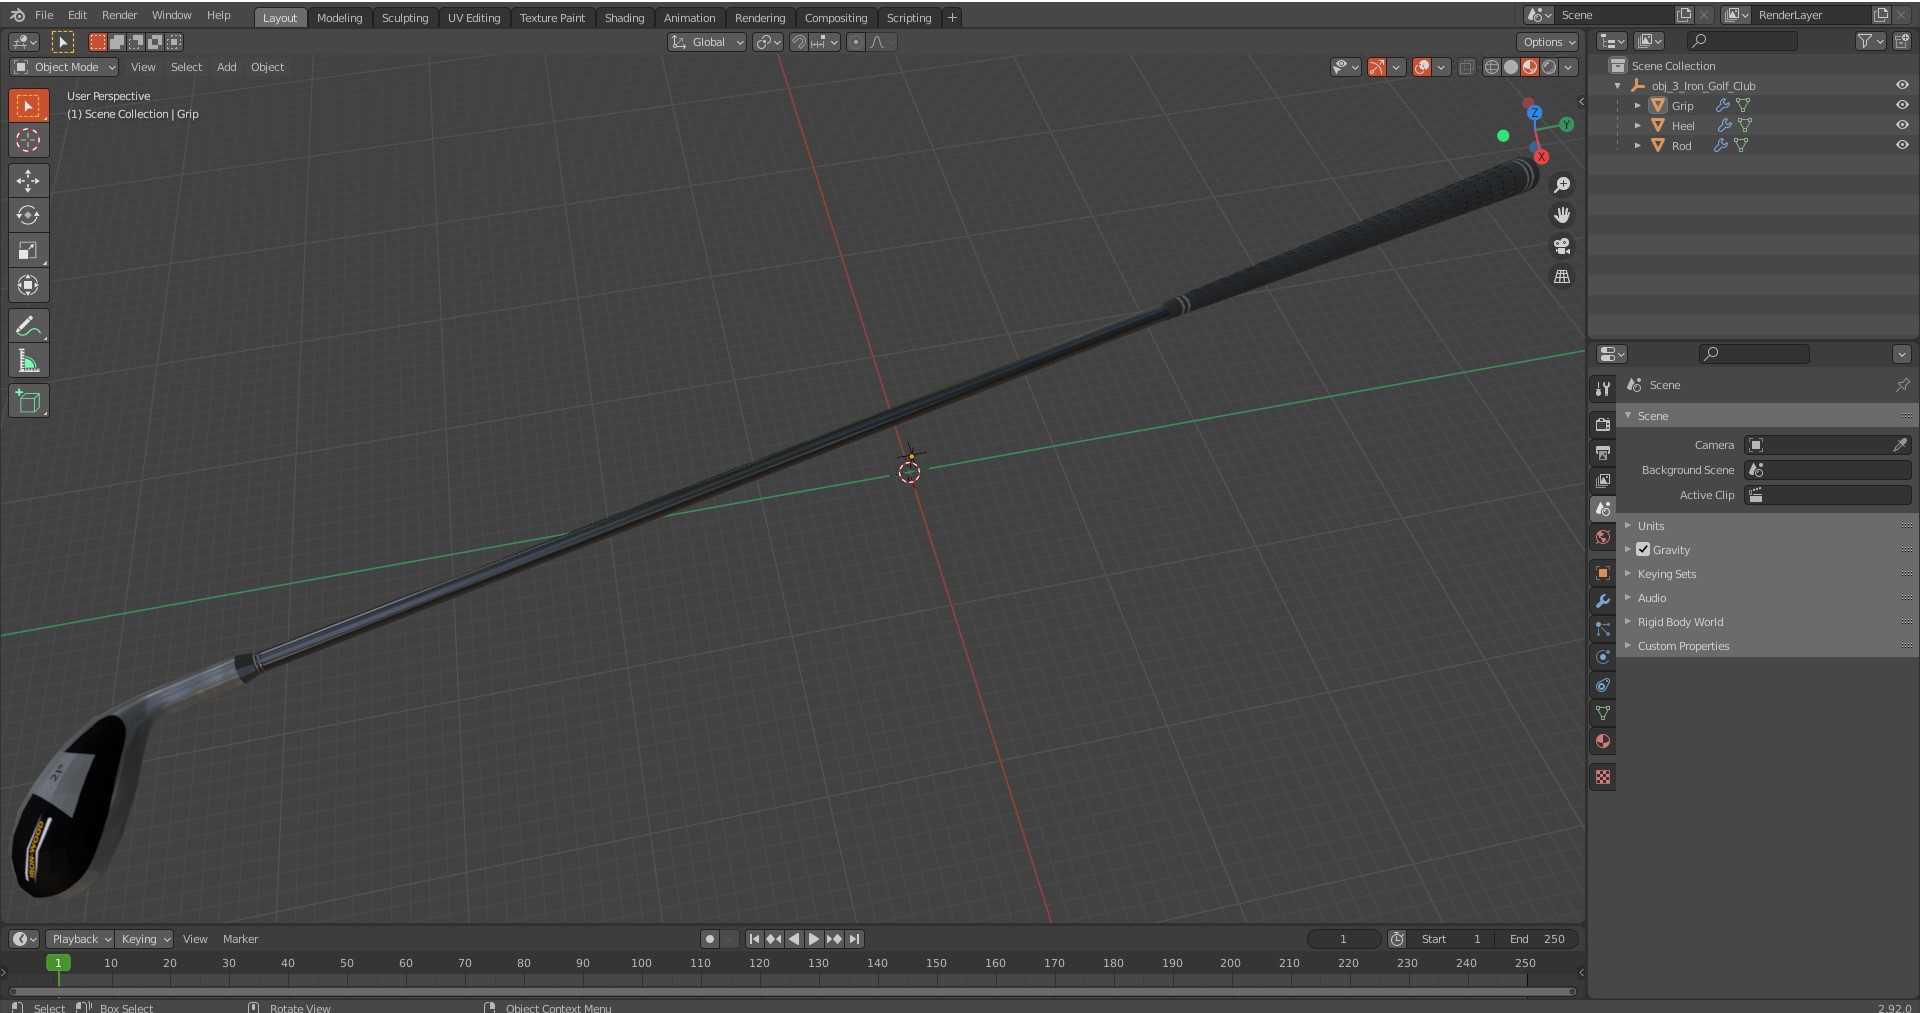Open the timeline Marker menu
1920x1013 pixels.
pos(240,939)
